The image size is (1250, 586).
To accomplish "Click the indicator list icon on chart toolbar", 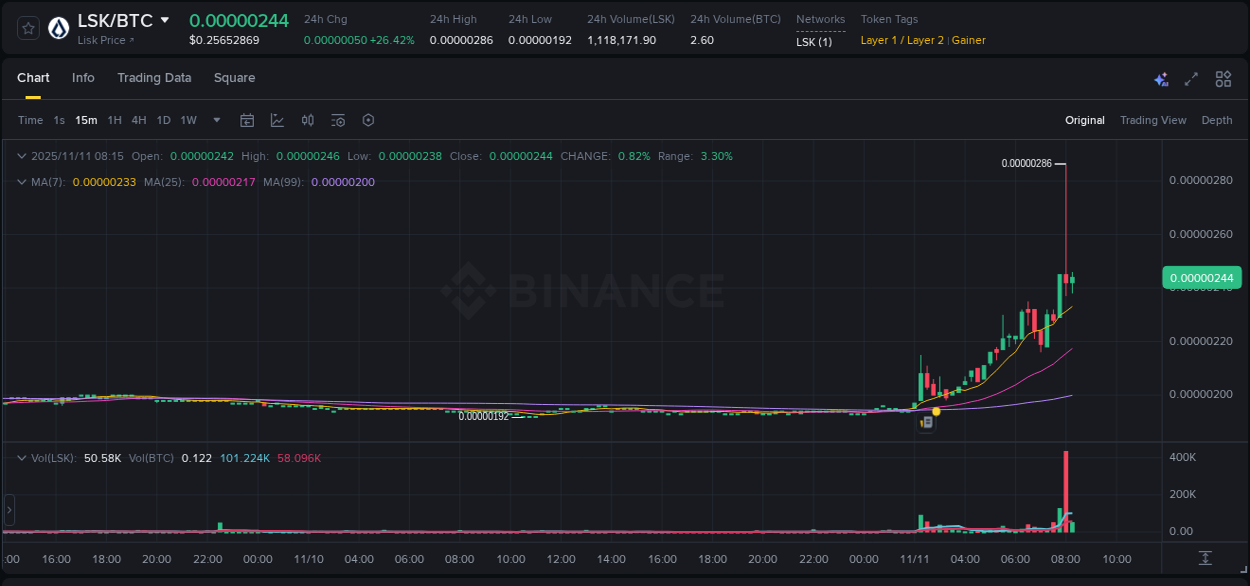I will pos(337,120).
